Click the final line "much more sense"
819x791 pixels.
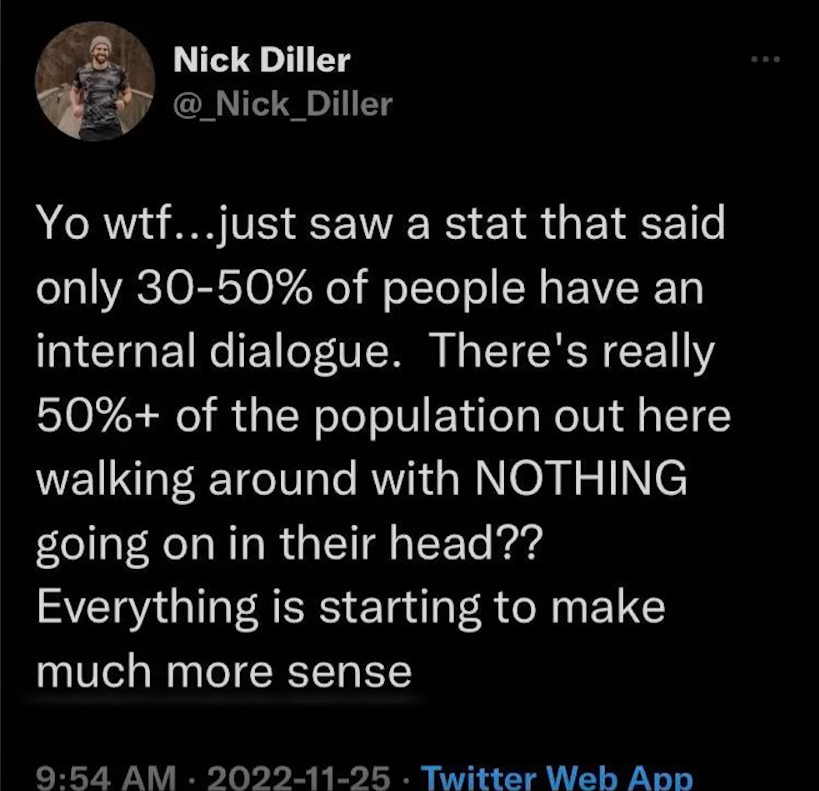tap(224, 673)
